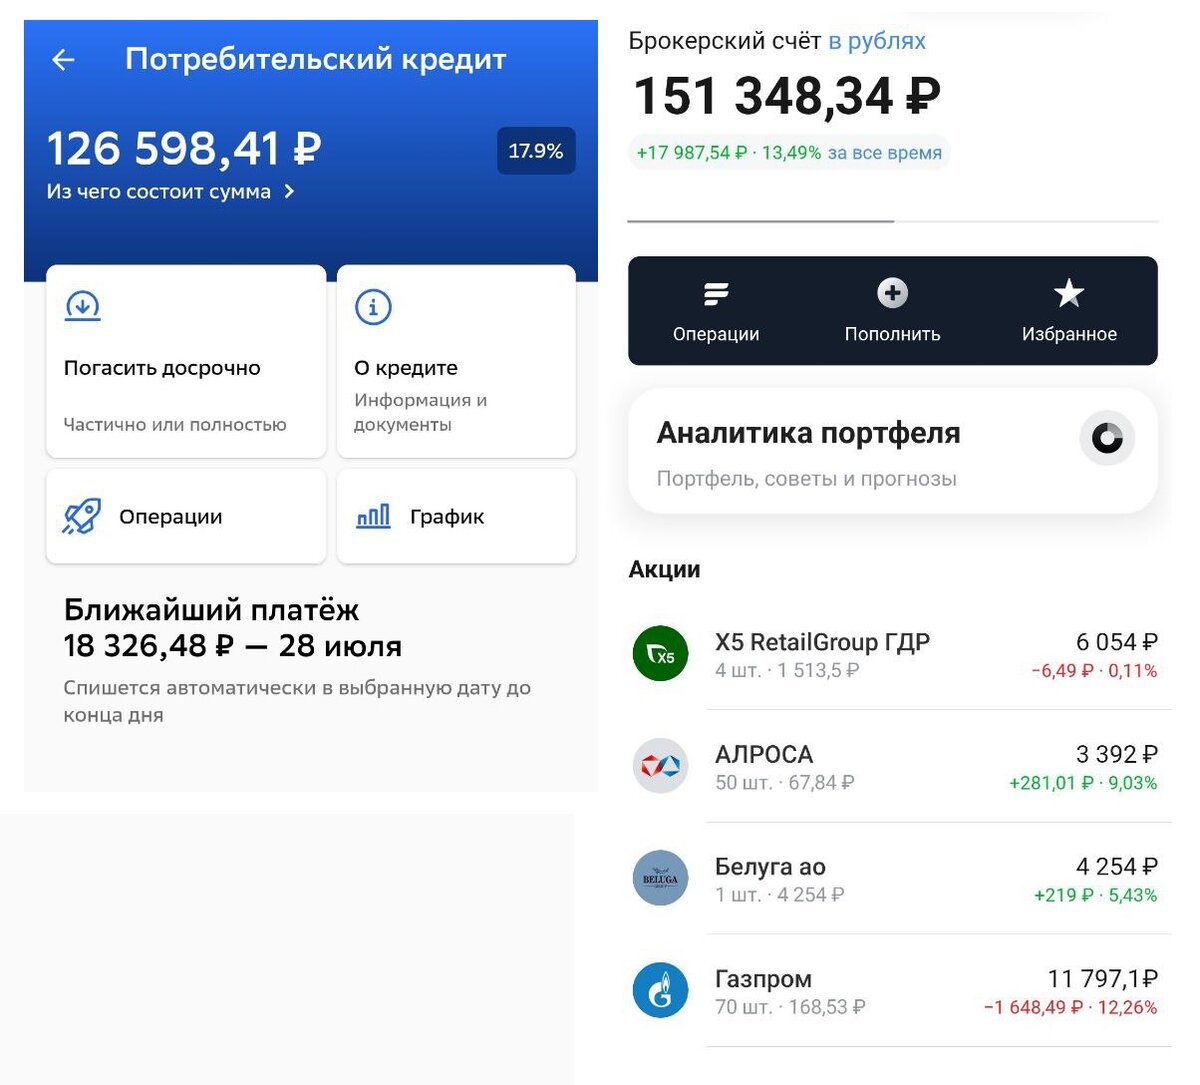The height and width of the screenshot is (1085, 1200).
Task: Click the Пополнить plus icon
Action: coord(890,294)
